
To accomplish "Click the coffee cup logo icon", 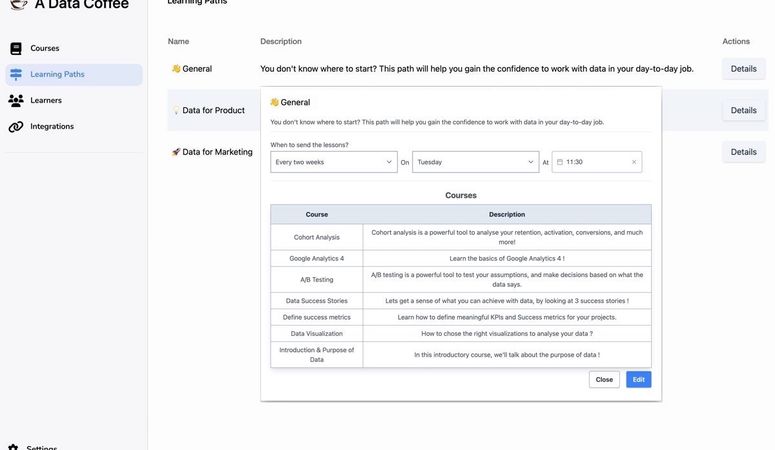I will (x=18, y=4).
